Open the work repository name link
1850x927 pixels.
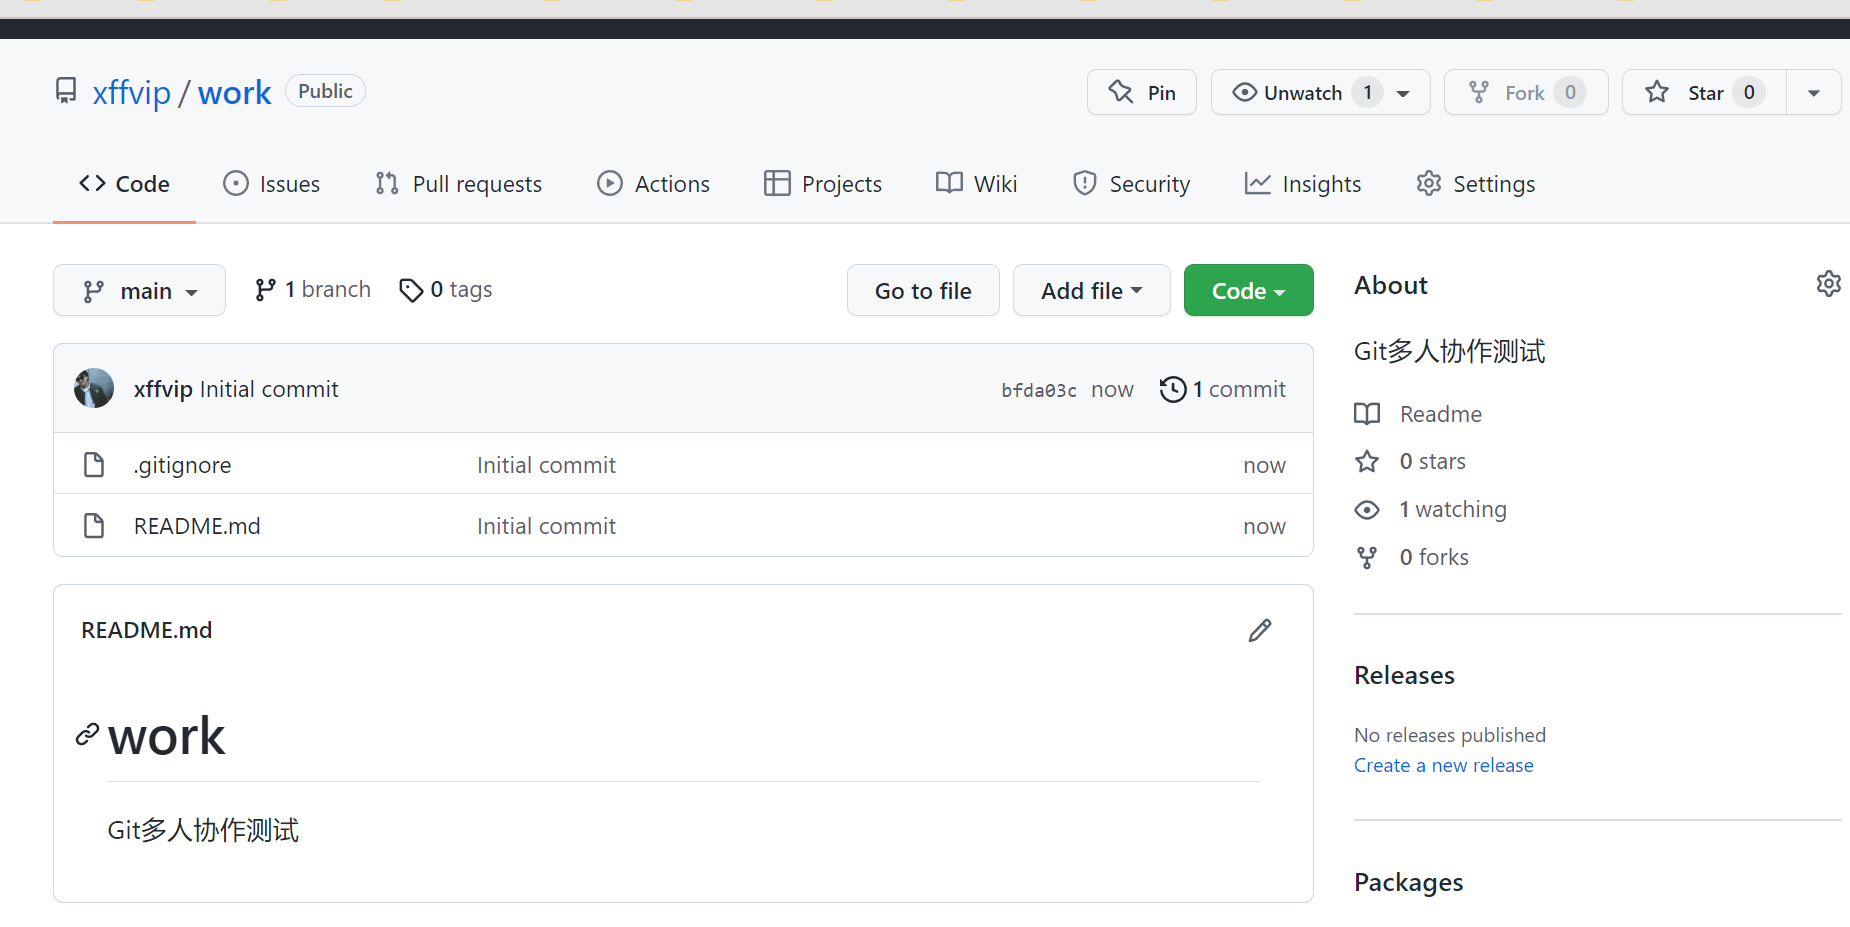pyautogui.click(x=234, y=92)
